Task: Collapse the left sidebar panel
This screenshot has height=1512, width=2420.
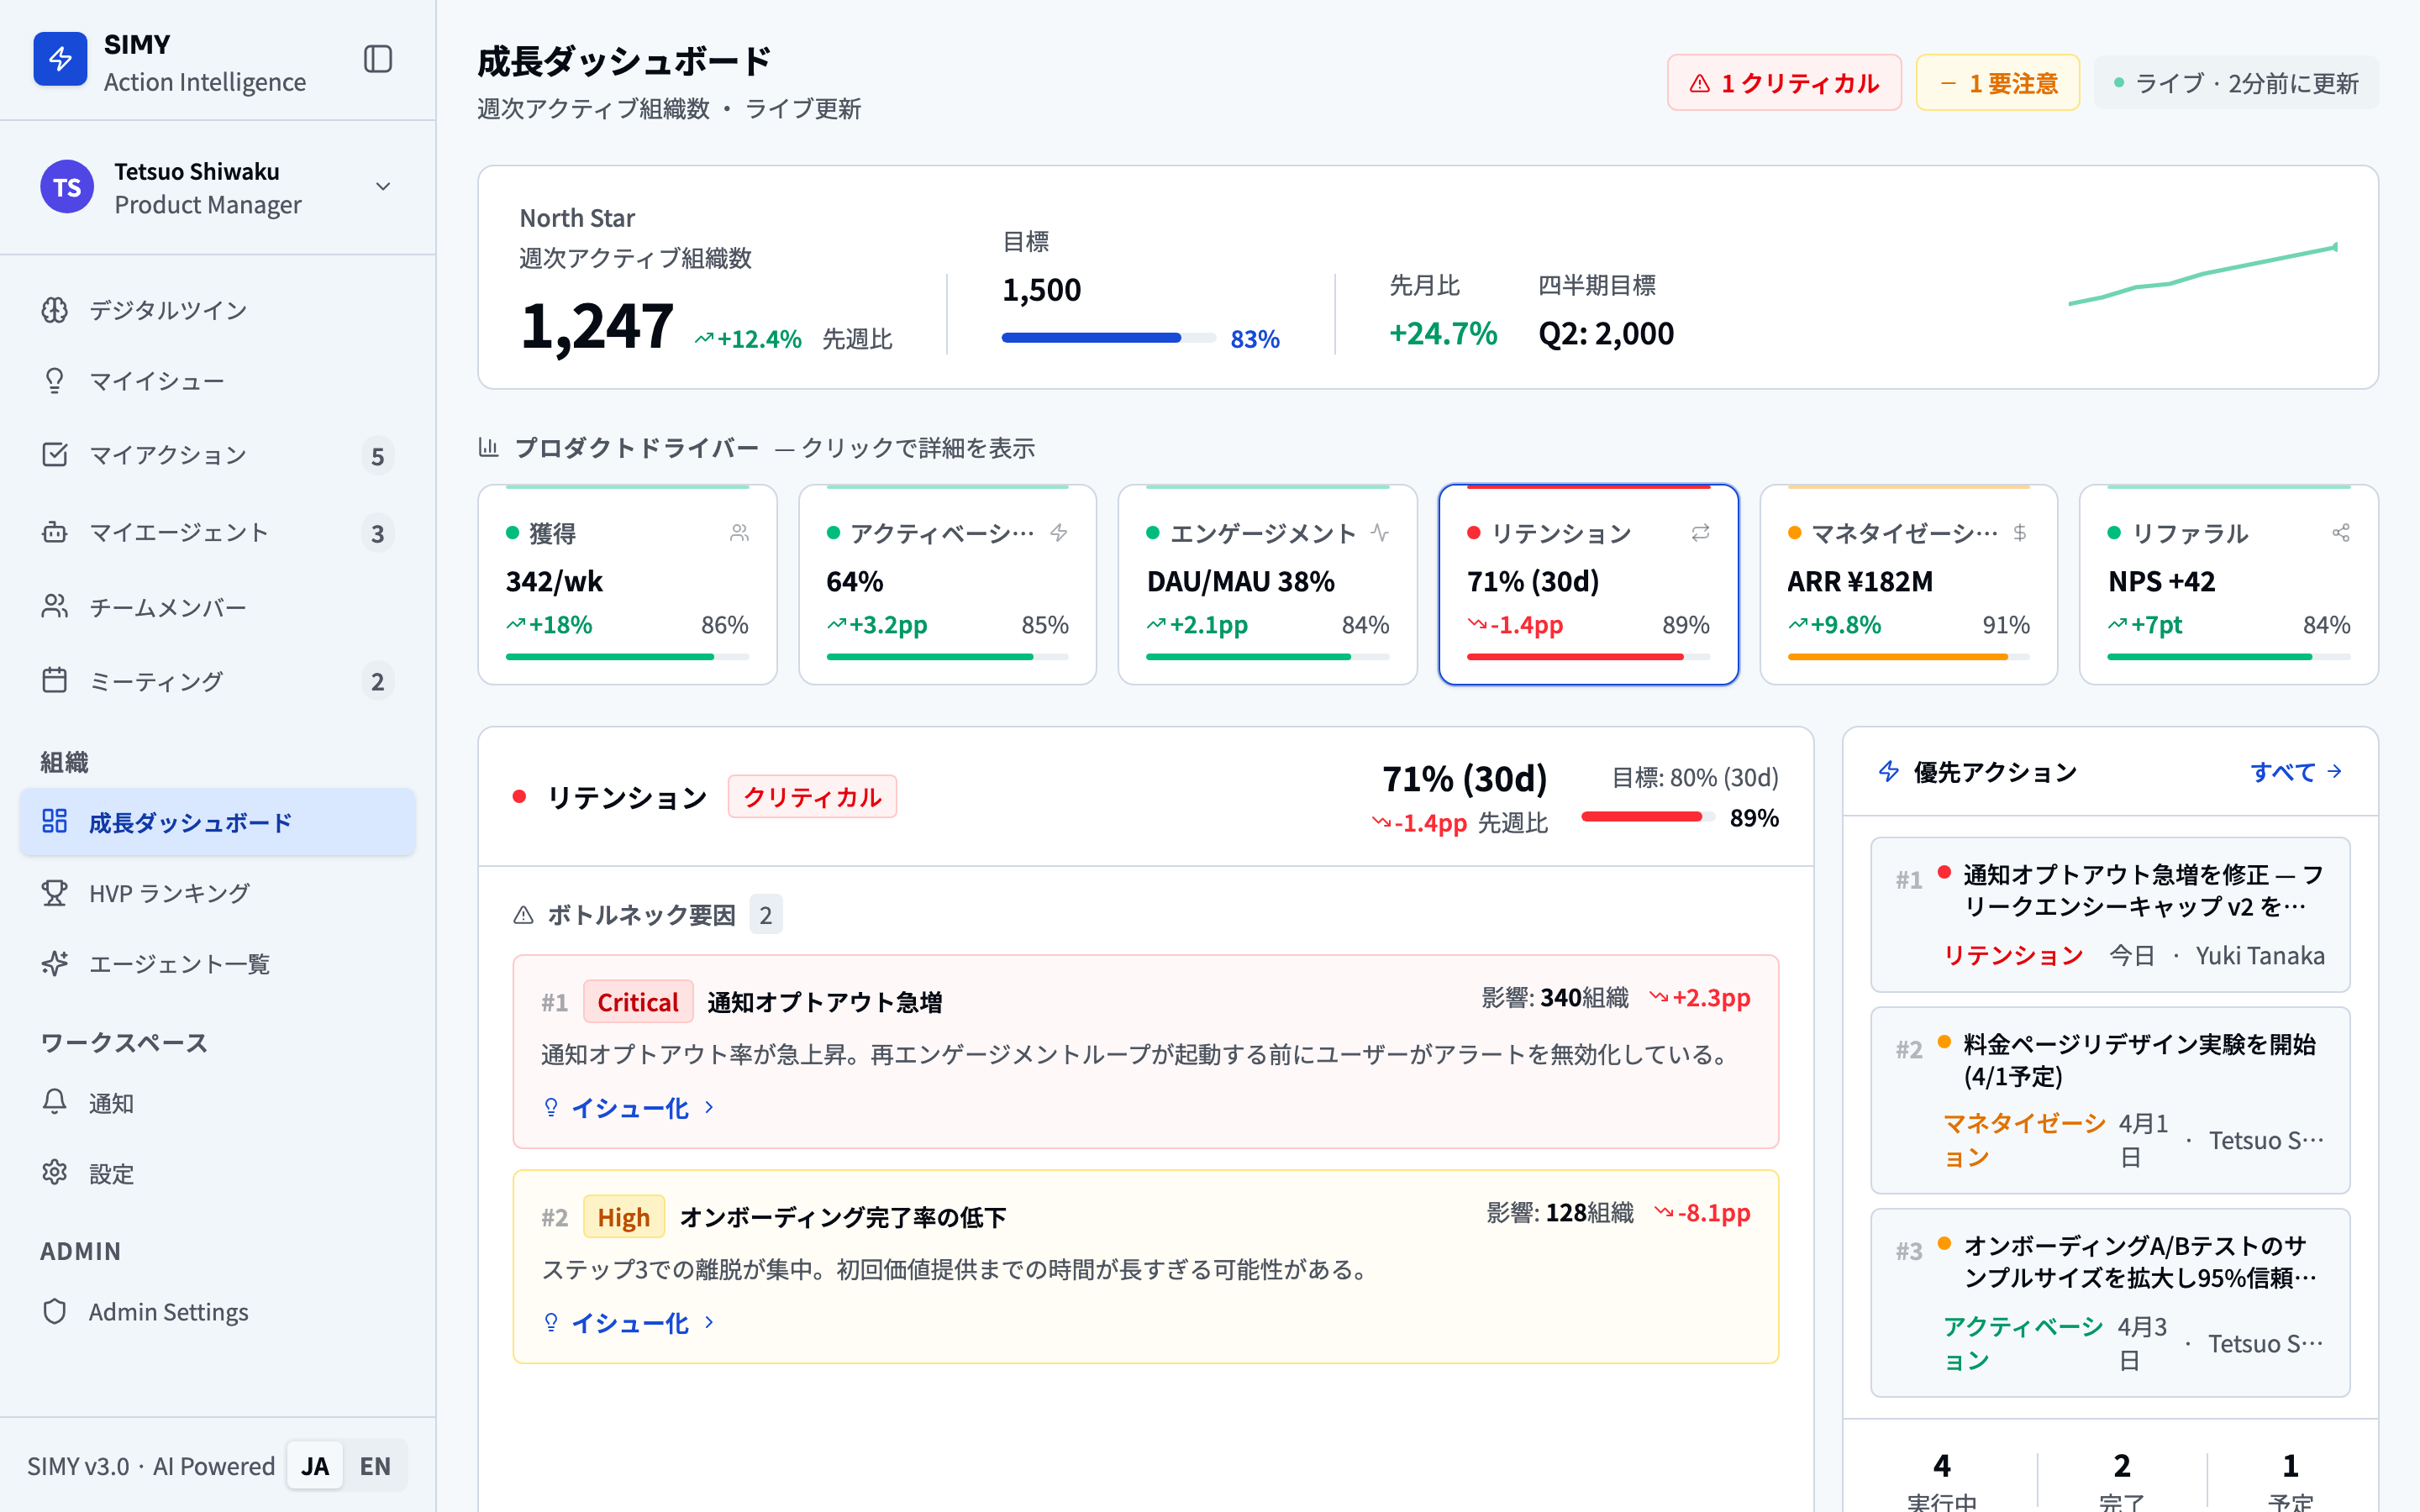Action: pyautogui.click(x=378, y=59)
